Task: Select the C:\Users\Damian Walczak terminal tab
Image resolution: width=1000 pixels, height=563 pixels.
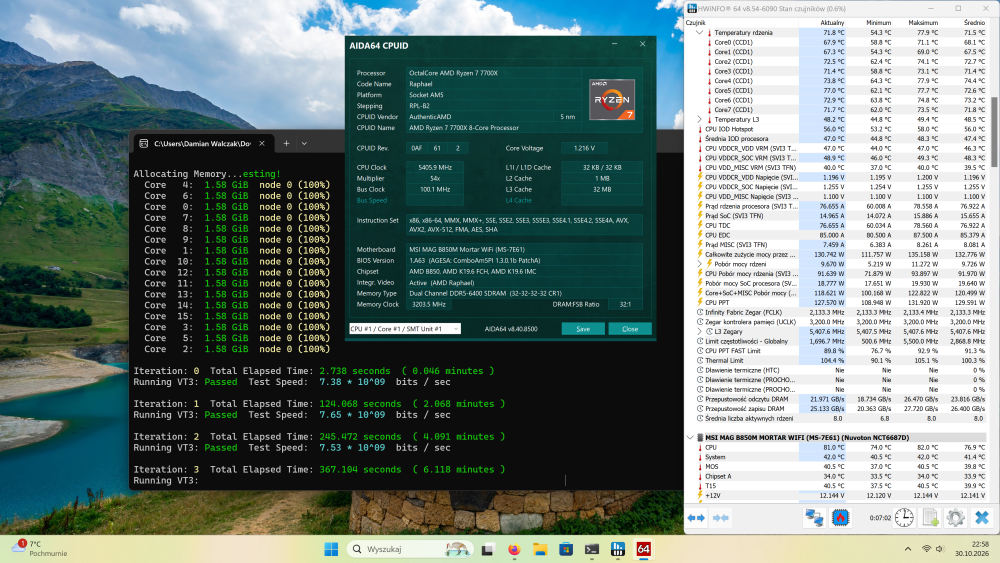Action: (203, 143)
